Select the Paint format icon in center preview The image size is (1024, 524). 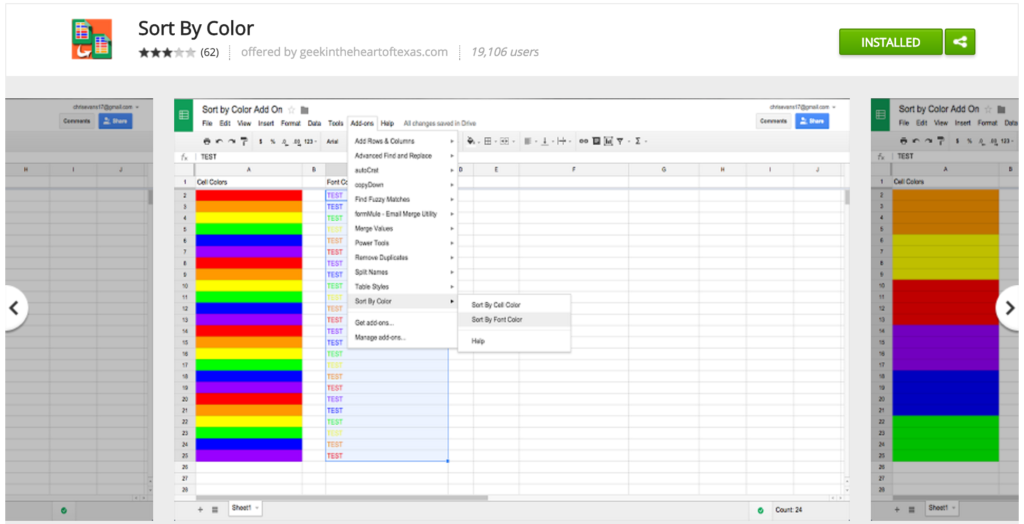pos(244,141)
